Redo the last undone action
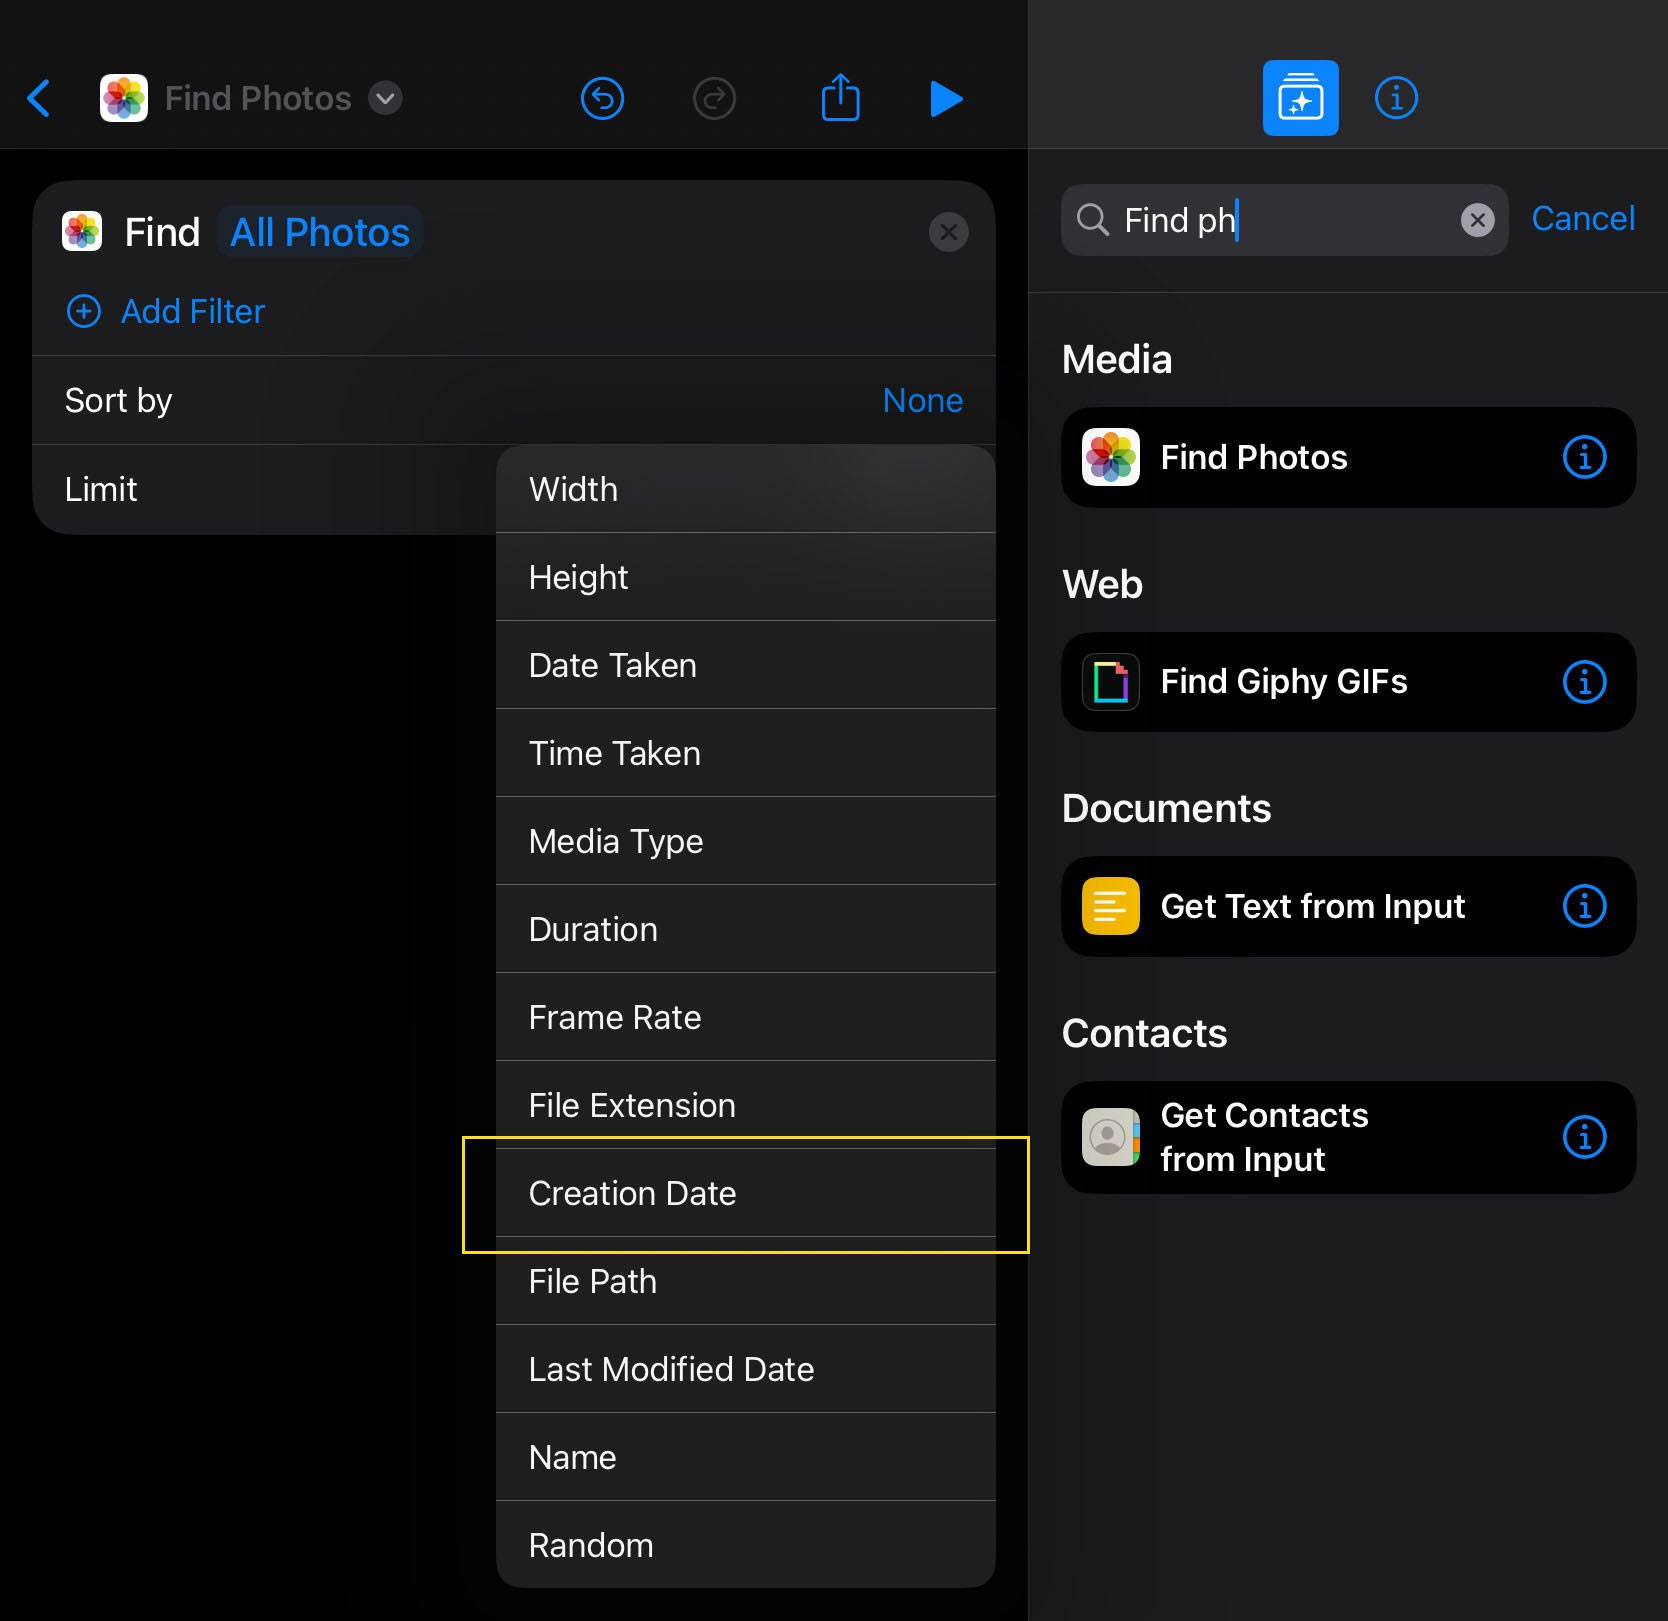 [714, 98]
